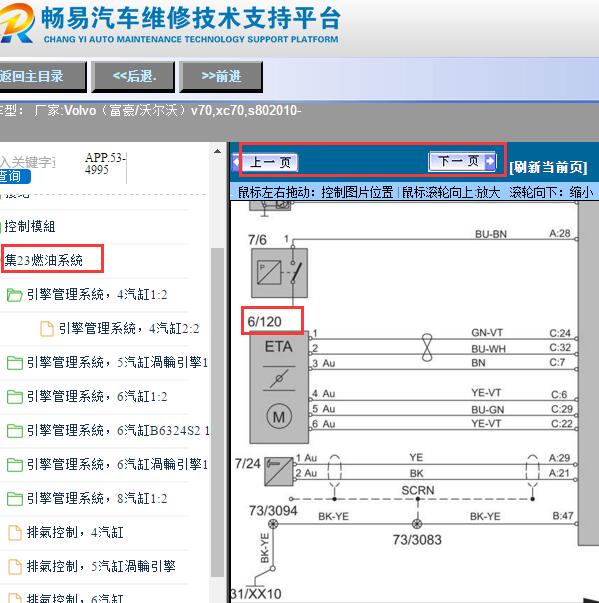Viewport: 599px width, 603px height.
Task: Click the ETA throttle module 6/120 symbol
Action: coord(279,388)
